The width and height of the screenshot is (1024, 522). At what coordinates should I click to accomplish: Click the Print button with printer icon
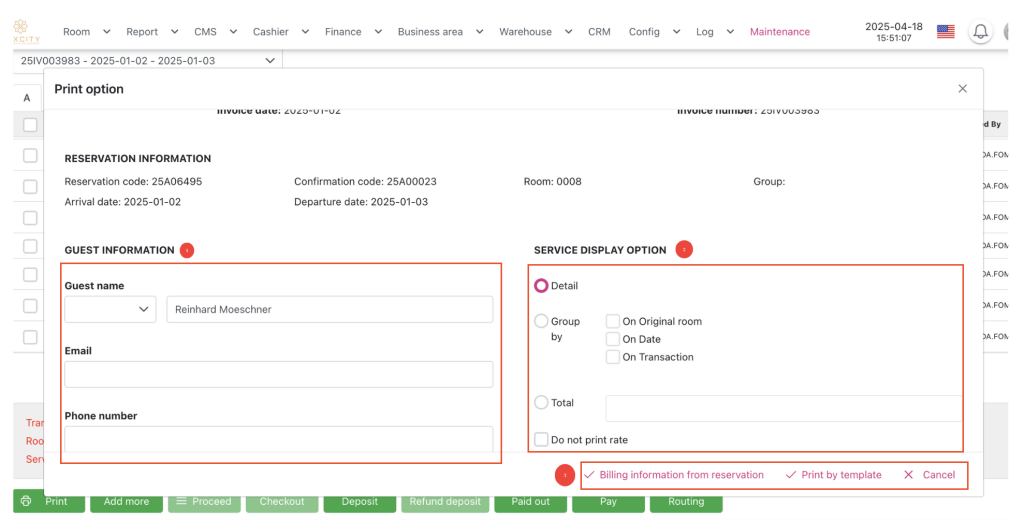coord(47,501)
